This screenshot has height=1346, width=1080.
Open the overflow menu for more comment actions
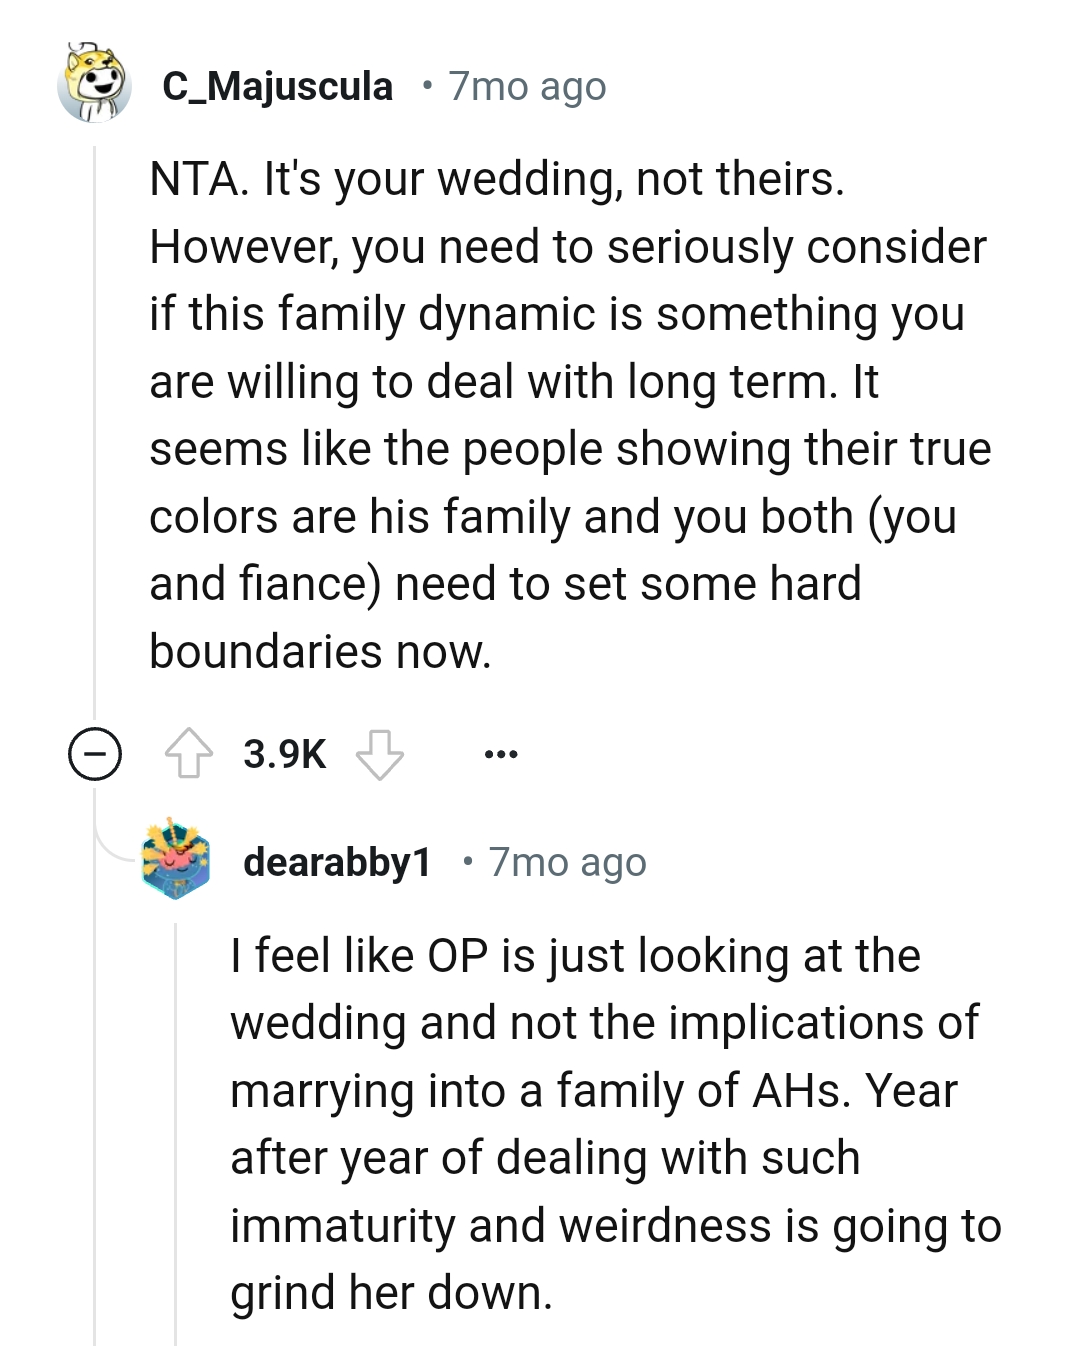pos(502,755)
